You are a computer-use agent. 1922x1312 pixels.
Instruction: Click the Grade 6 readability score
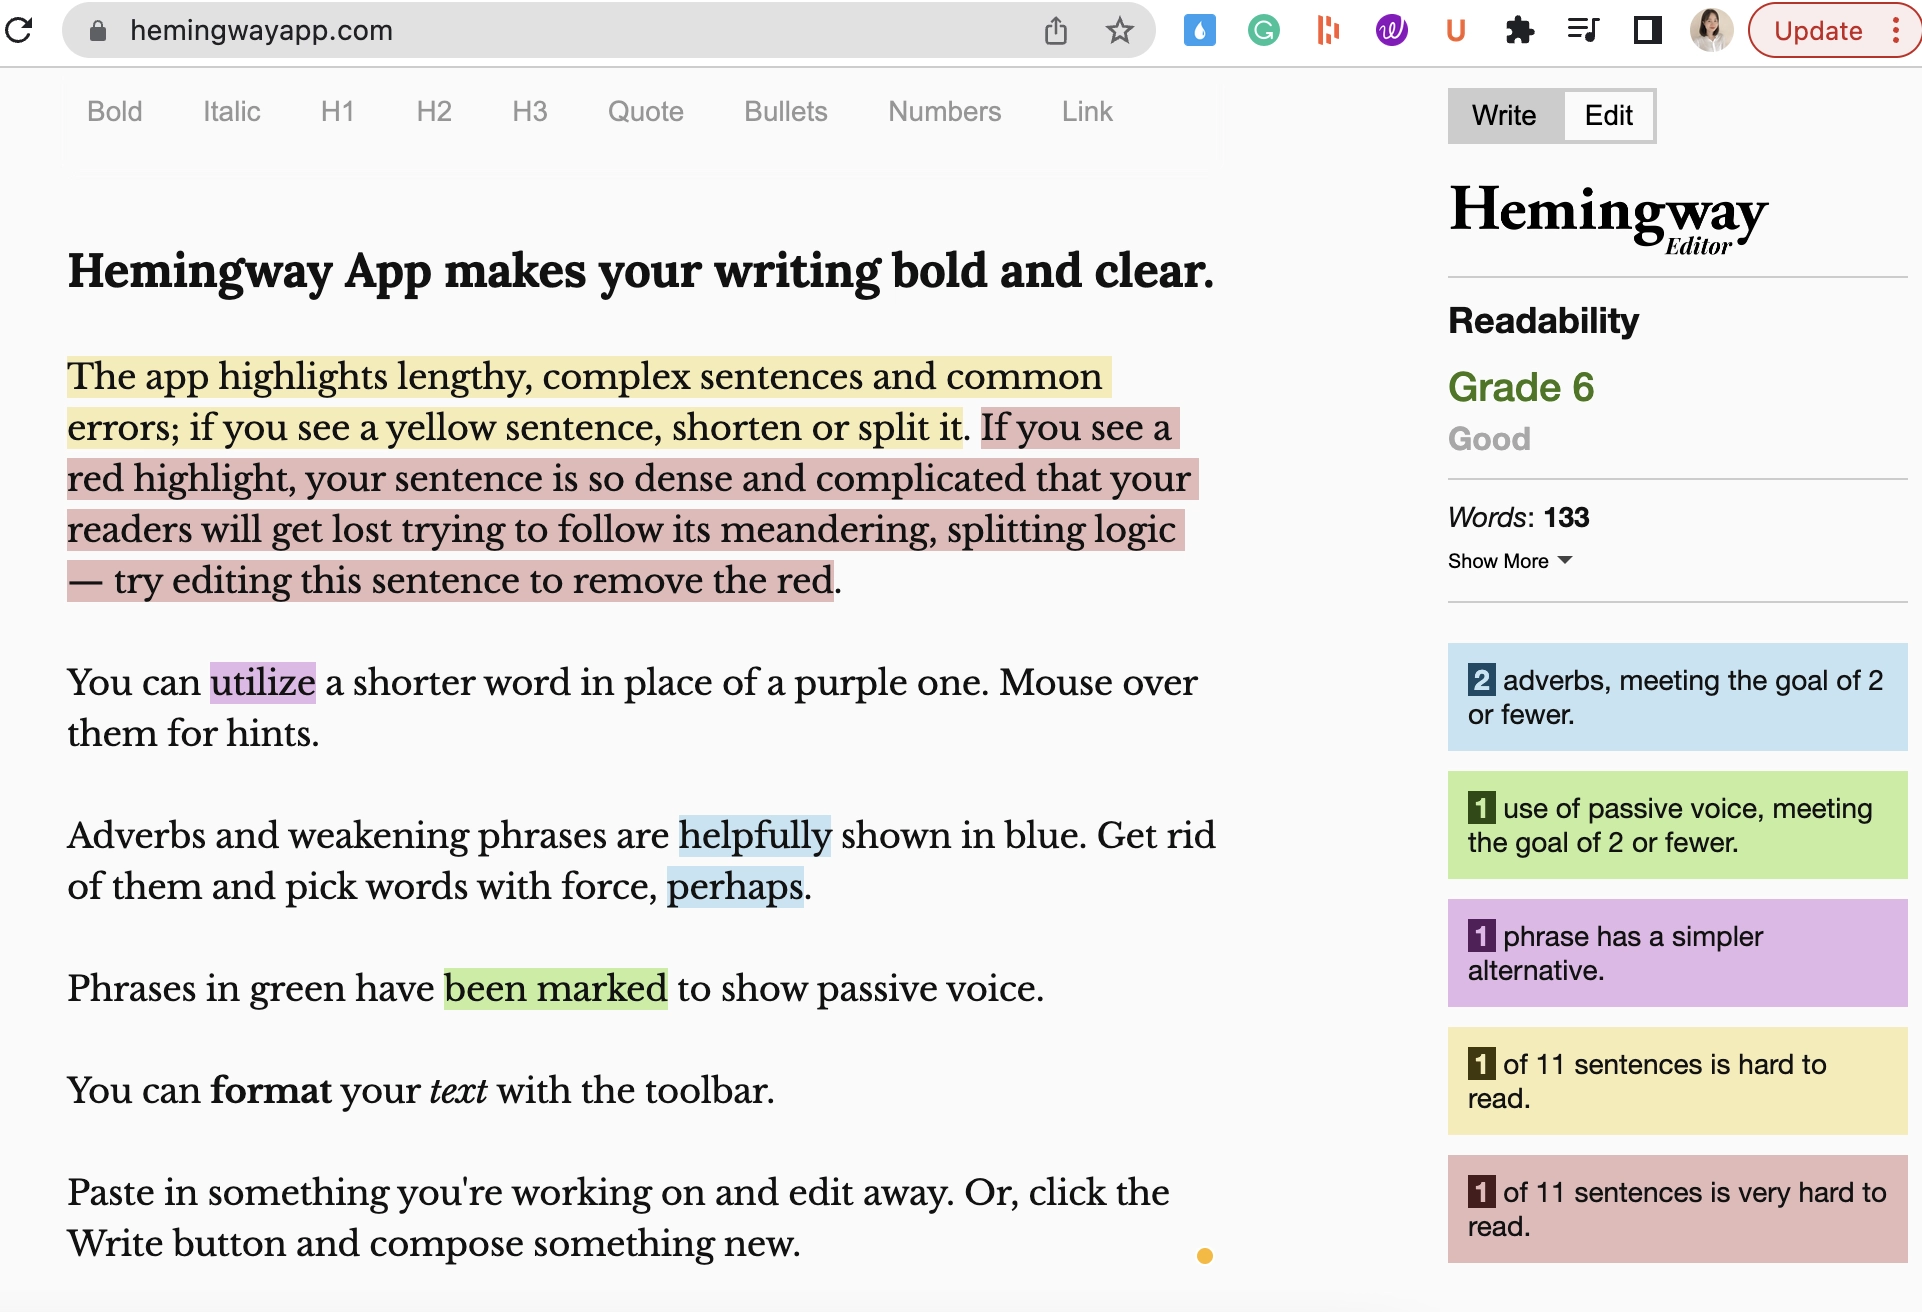pyautogui.click(x=1521, y=387)
